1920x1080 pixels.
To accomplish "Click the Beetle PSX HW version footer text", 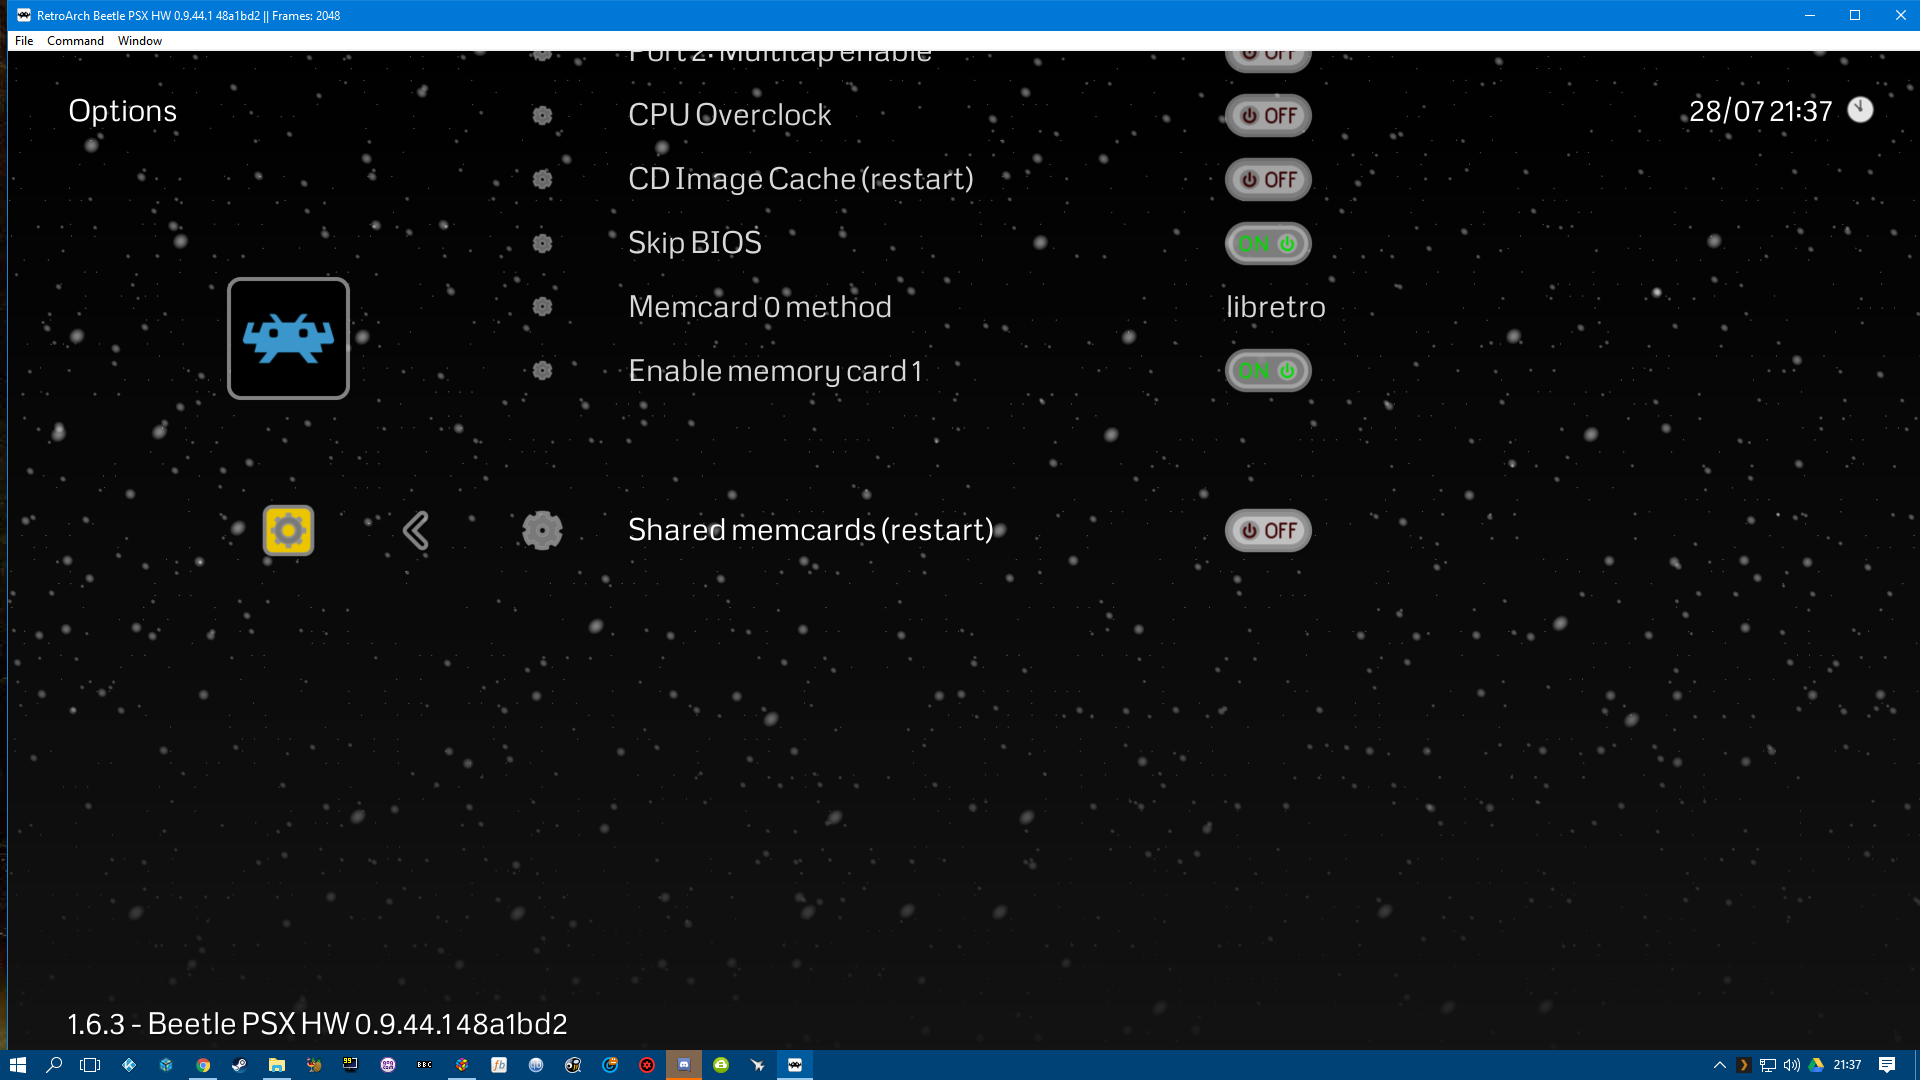I will point(317,1024).
